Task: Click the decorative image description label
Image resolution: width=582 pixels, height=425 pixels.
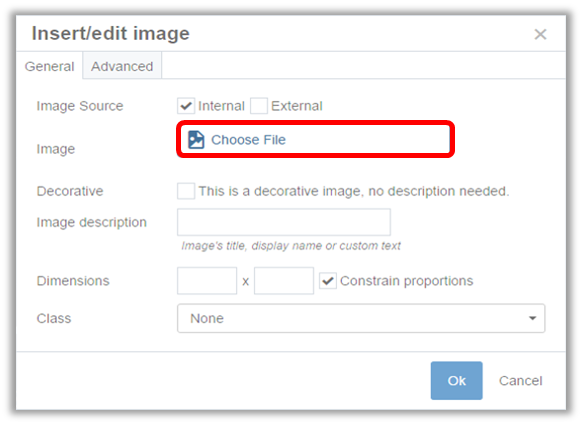Action: click(354, 191)
